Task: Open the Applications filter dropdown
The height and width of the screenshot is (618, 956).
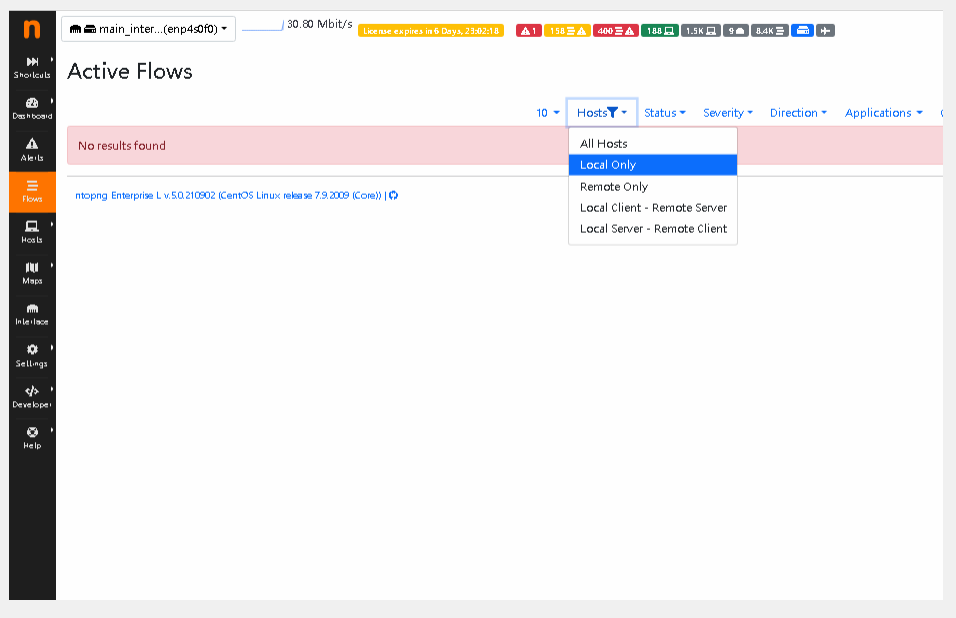Action: [x=883, y=113]
